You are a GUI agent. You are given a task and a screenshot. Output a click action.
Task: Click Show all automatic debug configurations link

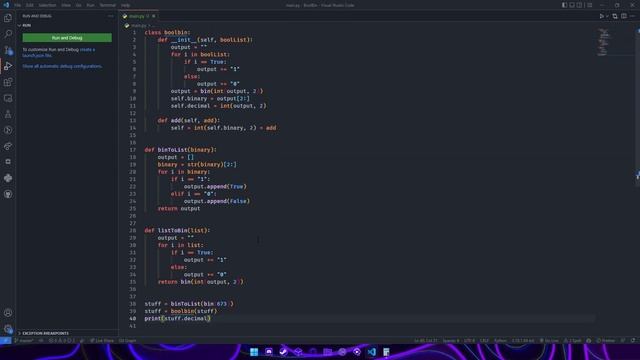point(62,66)
